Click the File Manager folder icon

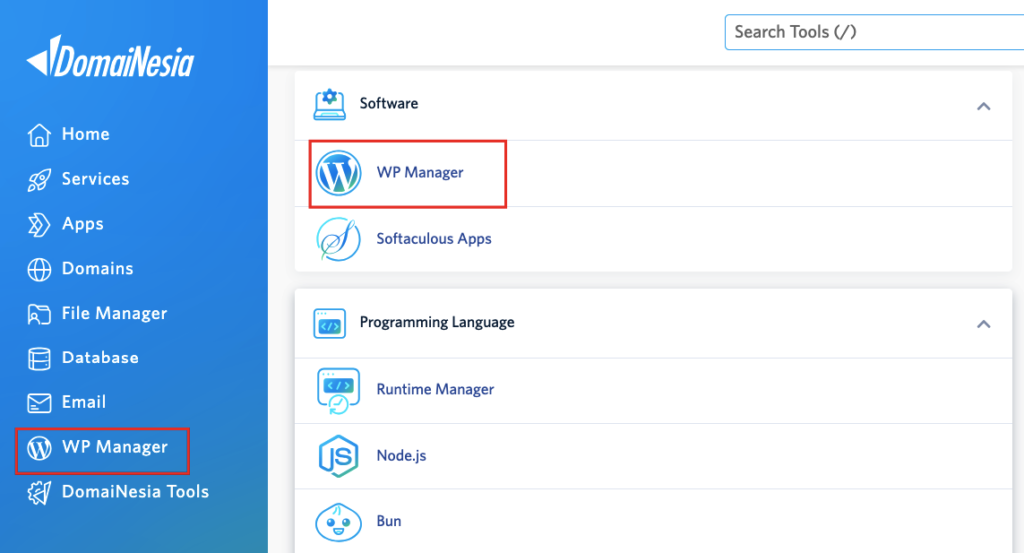point(39,314)
